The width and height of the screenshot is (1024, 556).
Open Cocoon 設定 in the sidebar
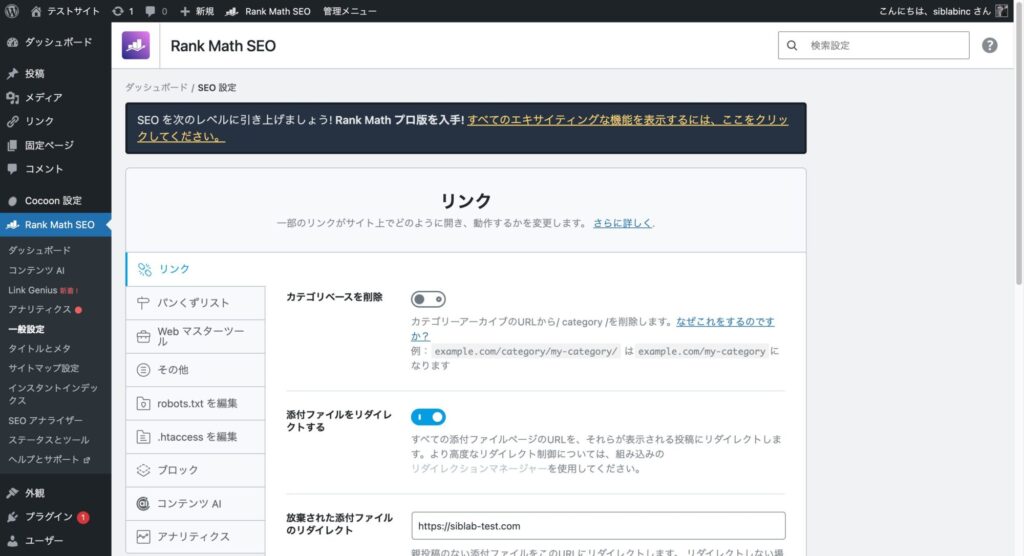click(56, 201)
